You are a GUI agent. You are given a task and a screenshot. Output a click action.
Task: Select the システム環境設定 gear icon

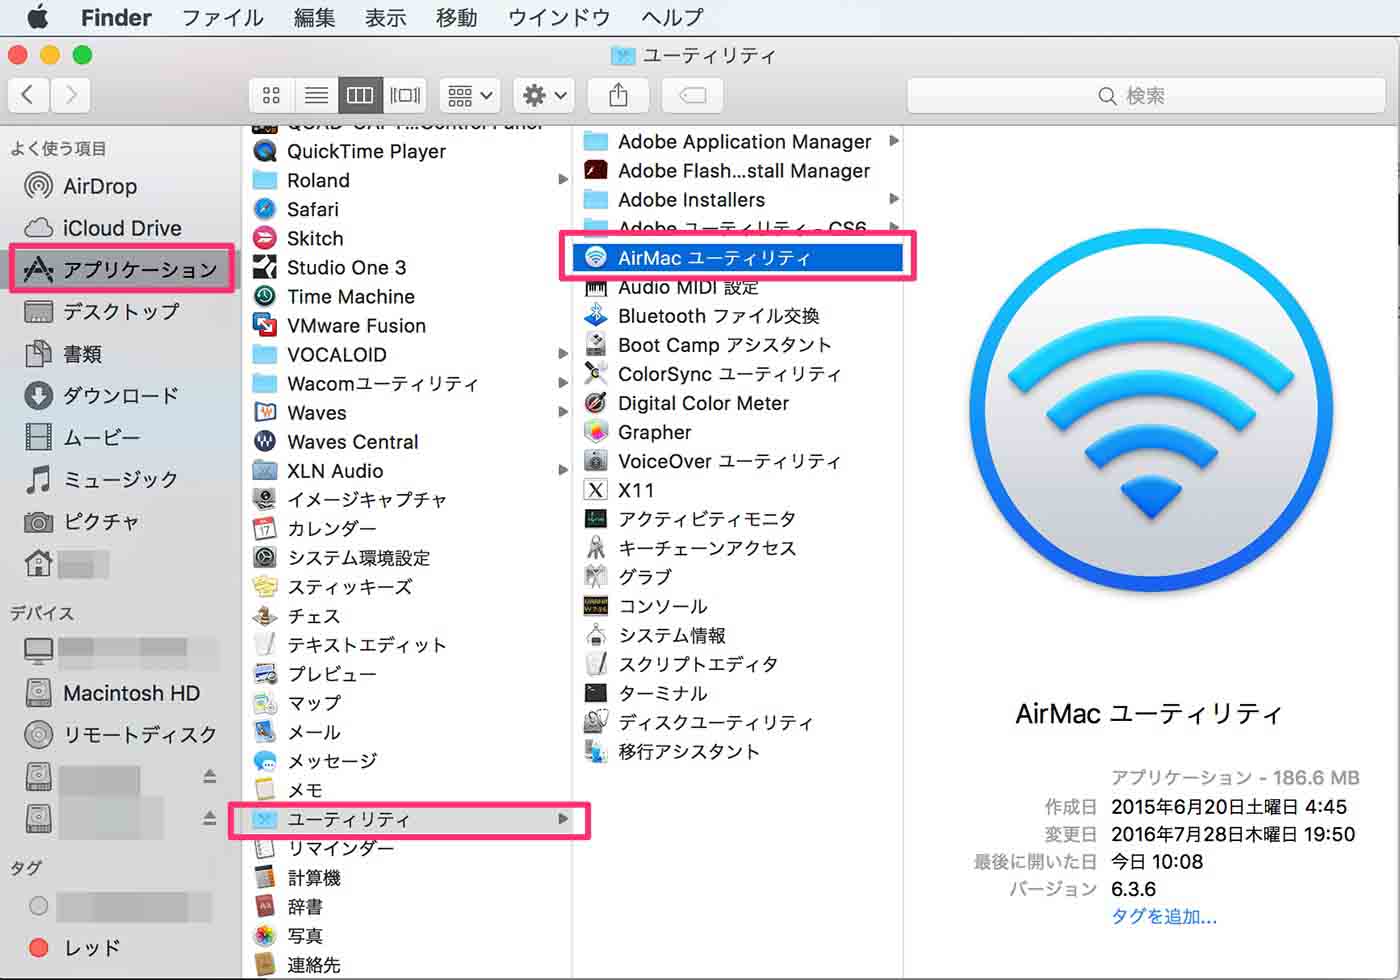click(x=265, y=557)
